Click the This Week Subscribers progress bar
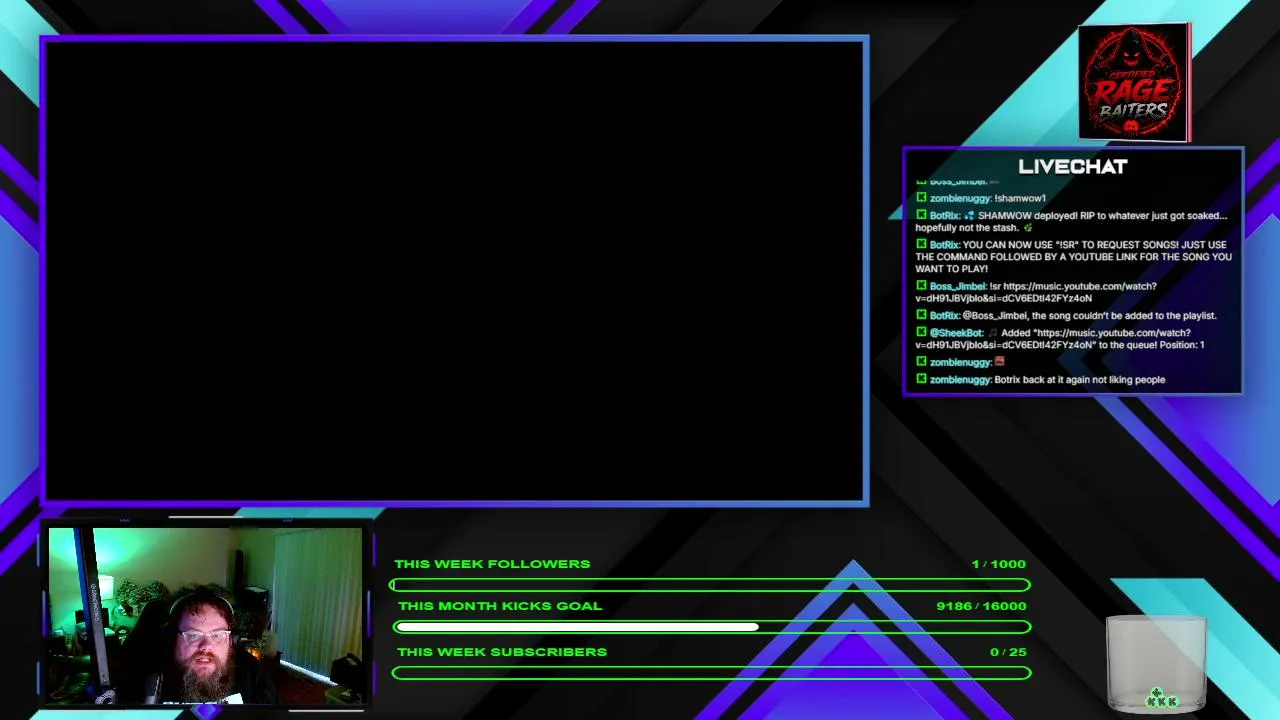 [x=711, y=673]
